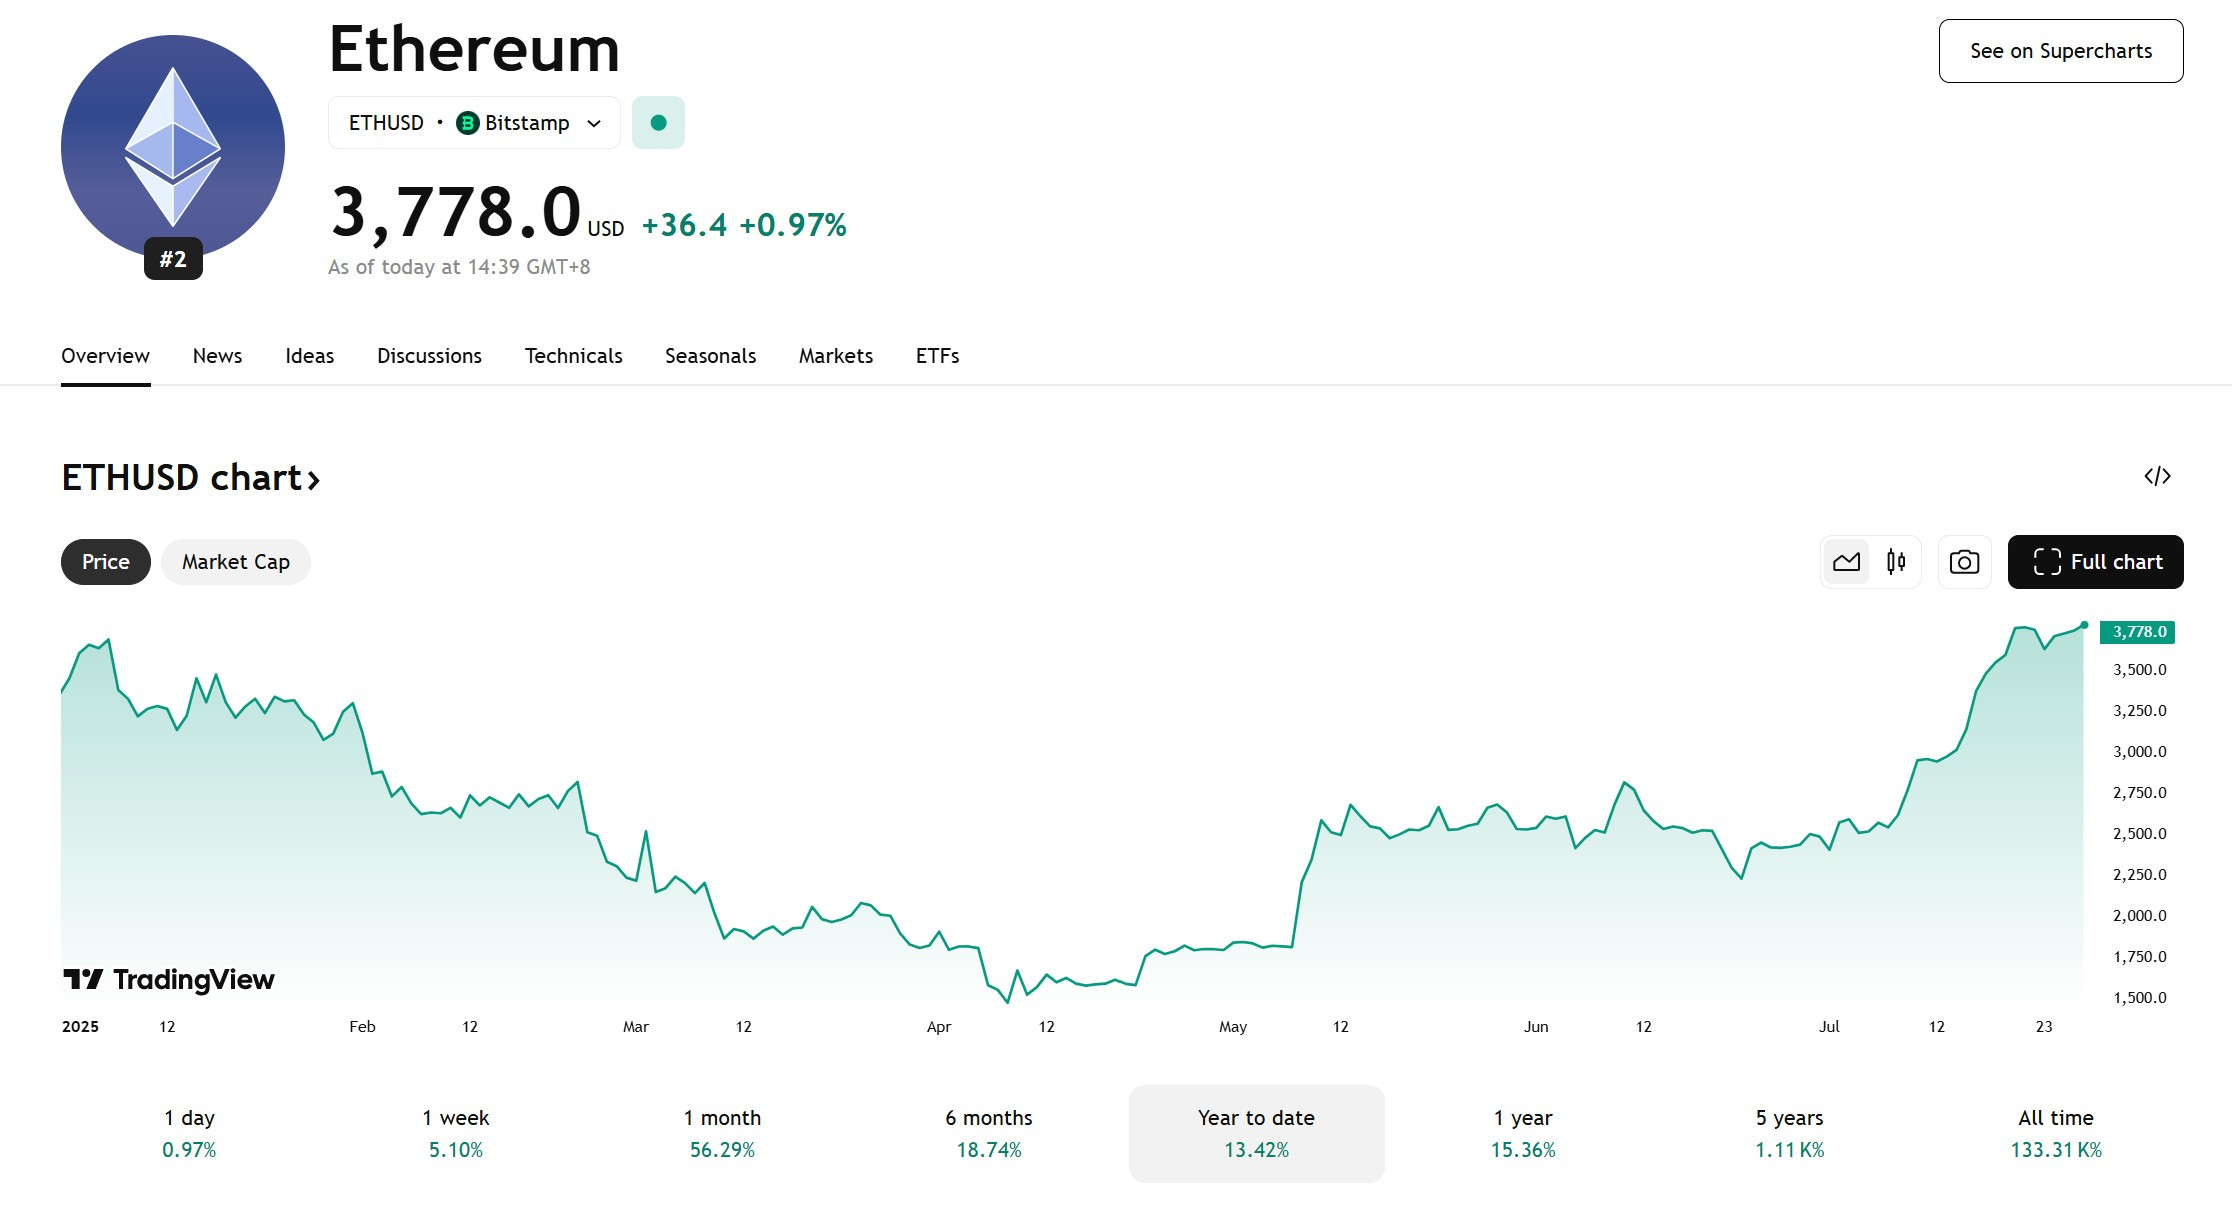Click the #2 rank badge
Viewport: 2232px width, 1206px height.
coord(173,259)
